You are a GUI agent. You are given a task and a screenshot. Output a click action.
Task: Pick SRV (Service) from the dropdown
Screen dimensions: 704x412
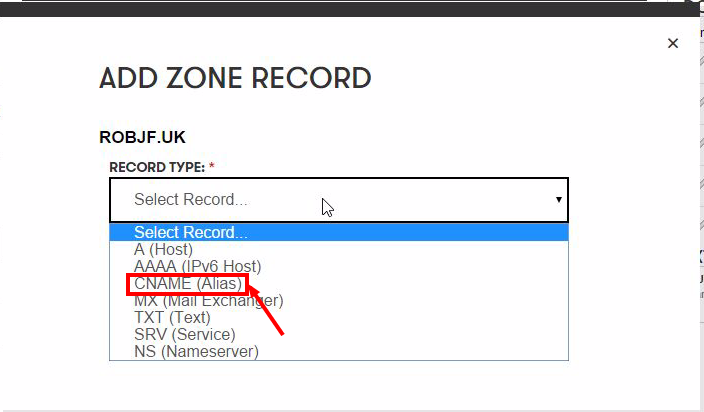(184, 335)
